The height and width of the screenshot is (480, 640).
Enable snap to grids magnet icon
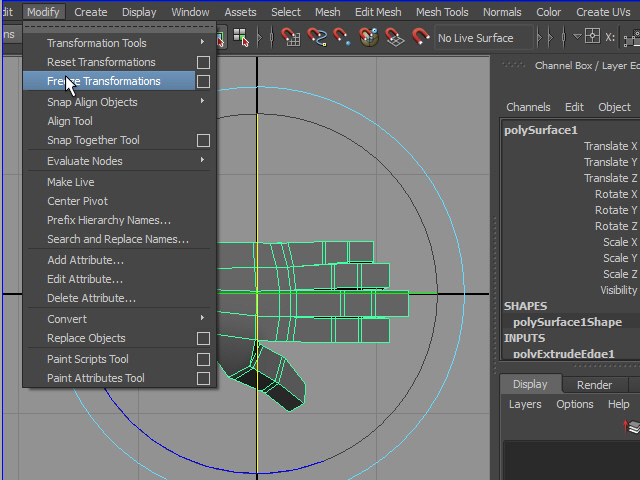tap(290, 37)
